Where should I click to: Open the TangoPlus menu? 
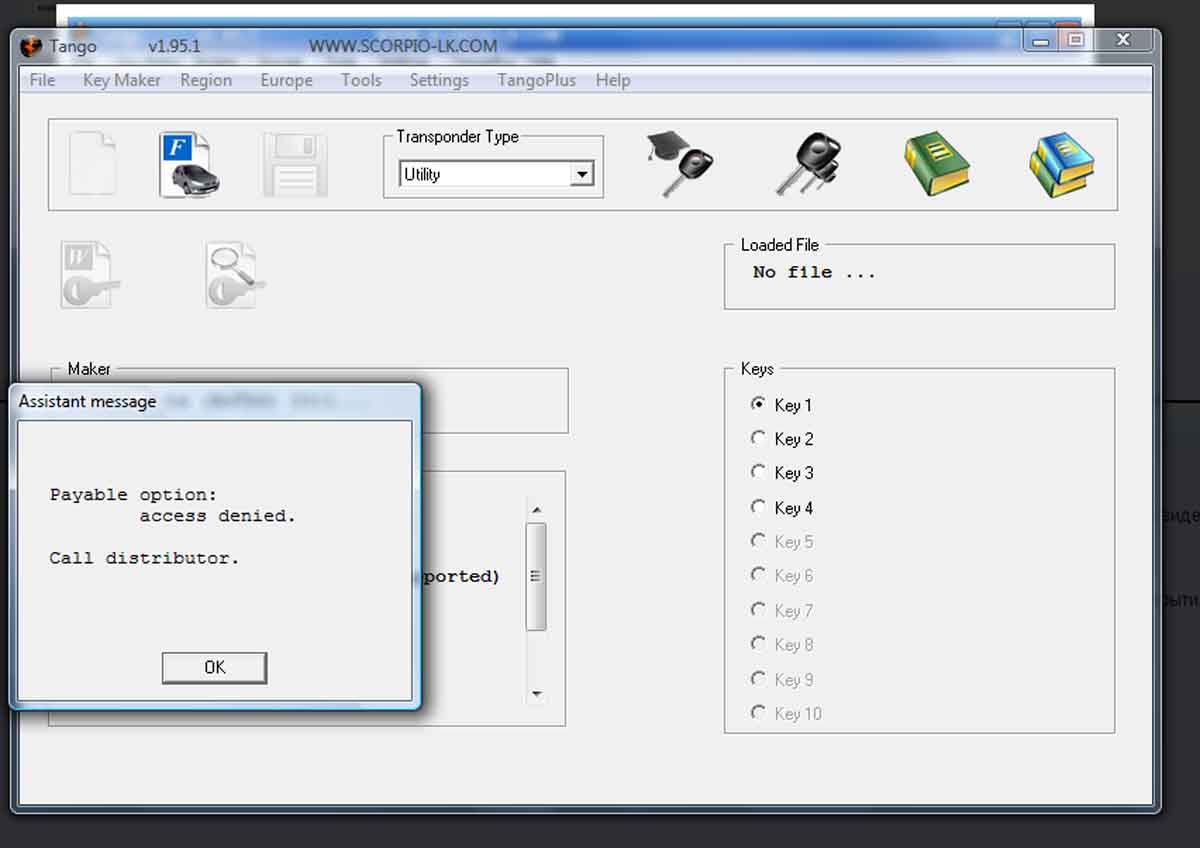(x=536, y=80)
